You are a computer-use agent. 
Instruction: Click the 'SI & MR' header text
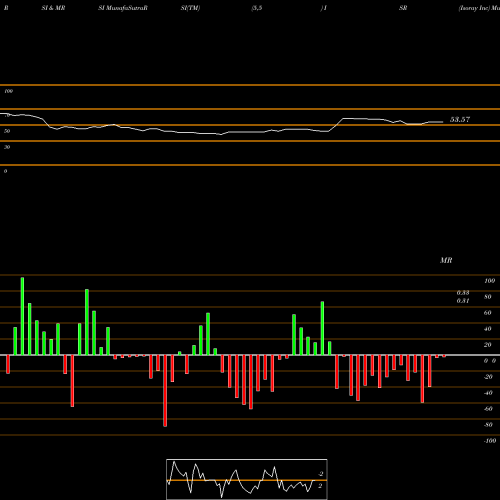53,8
